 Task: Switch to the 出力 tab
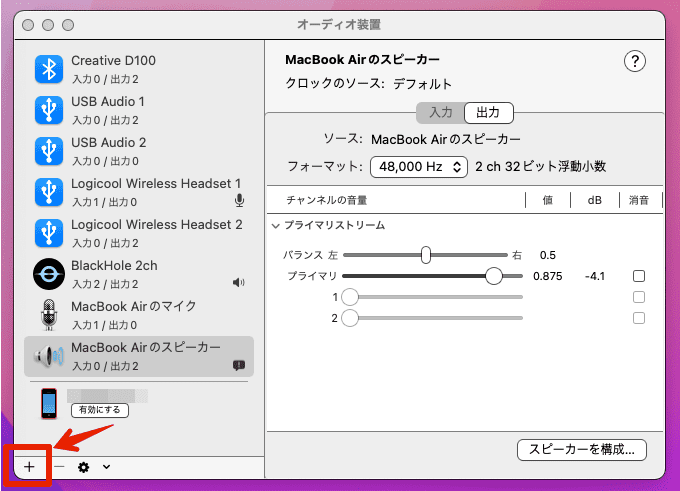[x=489, y=113]
